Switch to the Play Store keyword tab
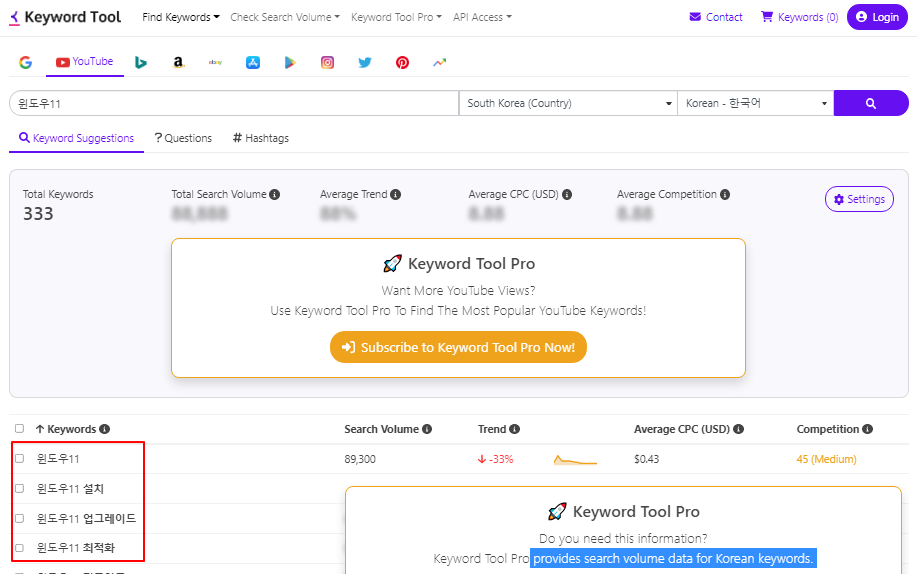 pyautogui.click(x=290, y=62)
